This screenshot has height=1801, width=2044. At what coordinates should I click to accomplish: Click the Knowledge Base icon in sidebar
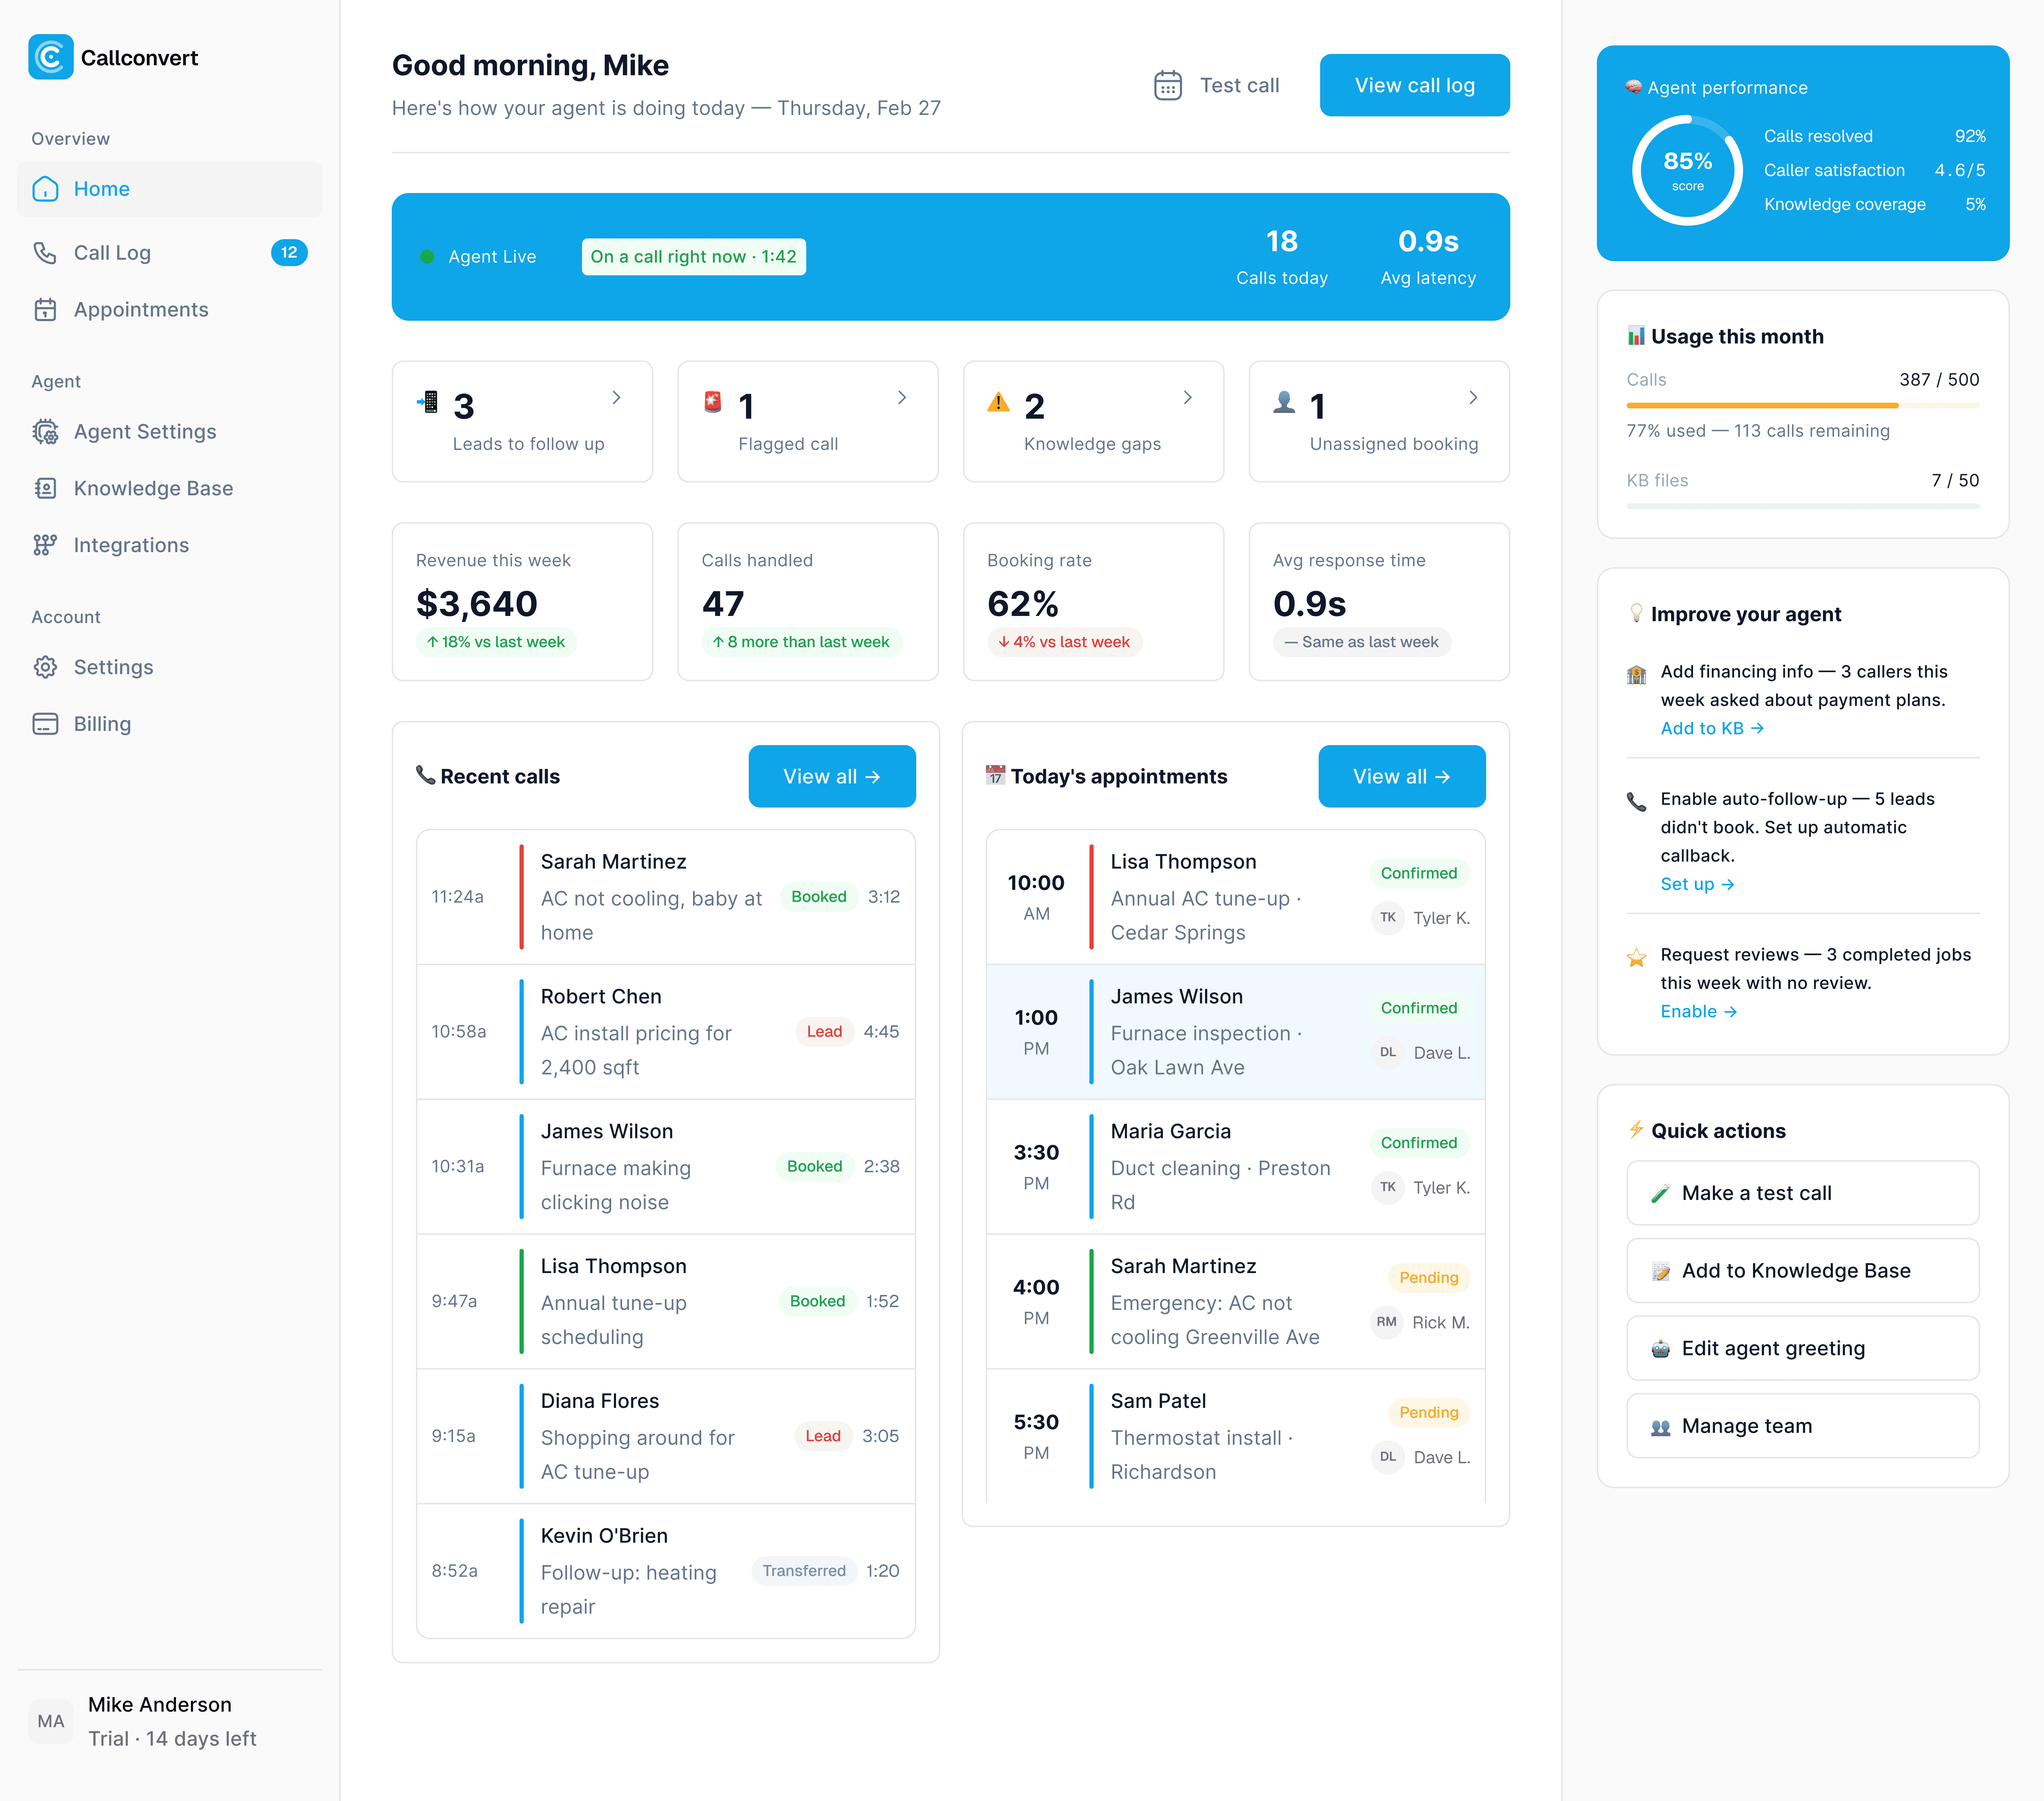click(x=45, y=488)
